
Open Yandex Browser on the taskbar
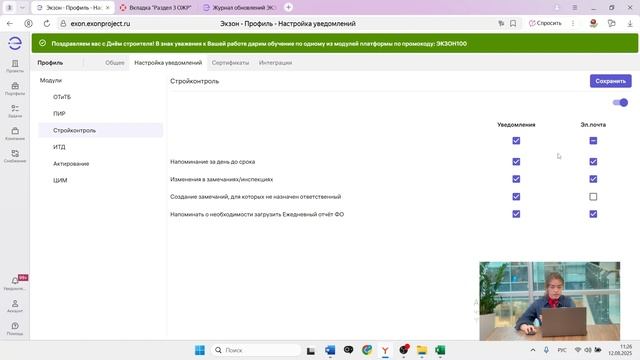[x=385, y=350]
